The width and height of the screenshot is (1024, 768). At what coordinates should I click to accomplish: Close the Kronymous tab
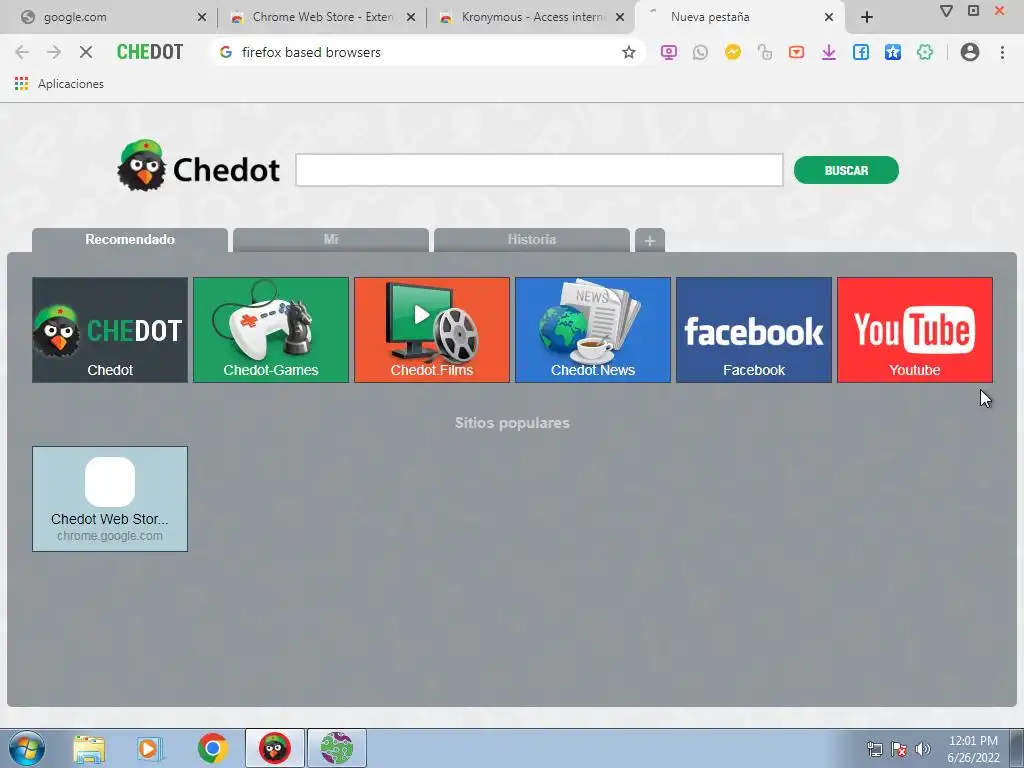tap(620, 18)
